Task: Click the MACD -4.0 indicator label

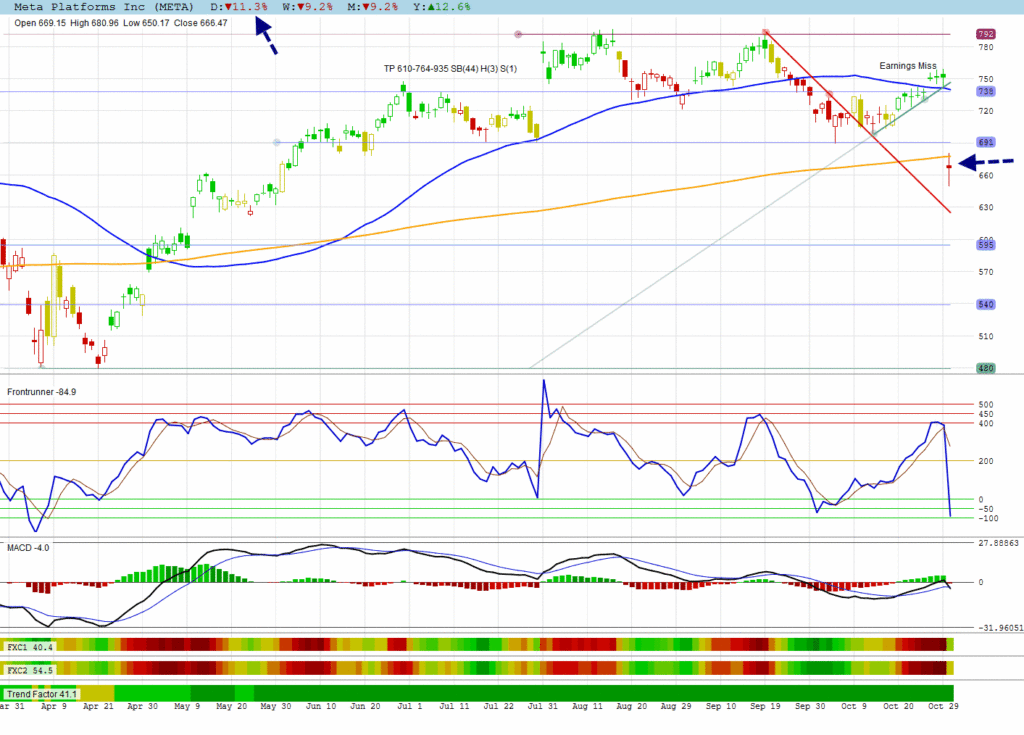Action: point(28,547)
